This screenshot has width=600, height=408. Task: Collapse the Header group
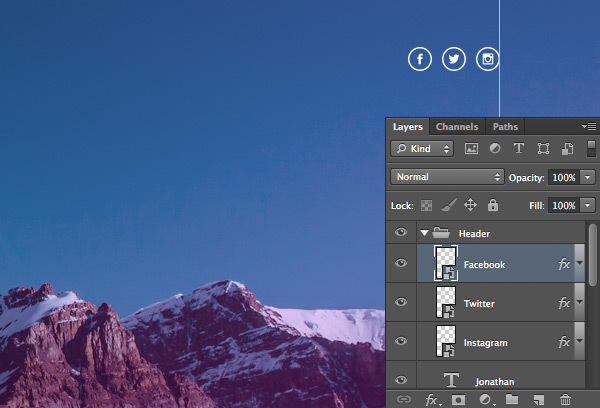click(x=424, y=233)
